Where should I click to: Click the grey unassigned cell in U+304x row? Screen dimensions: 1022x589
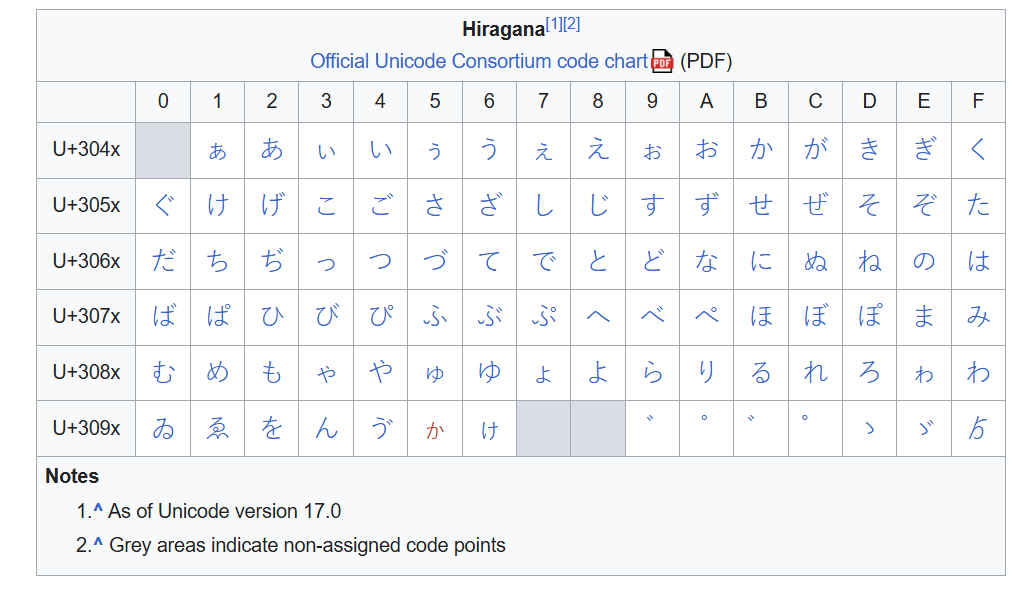[163, 151]
